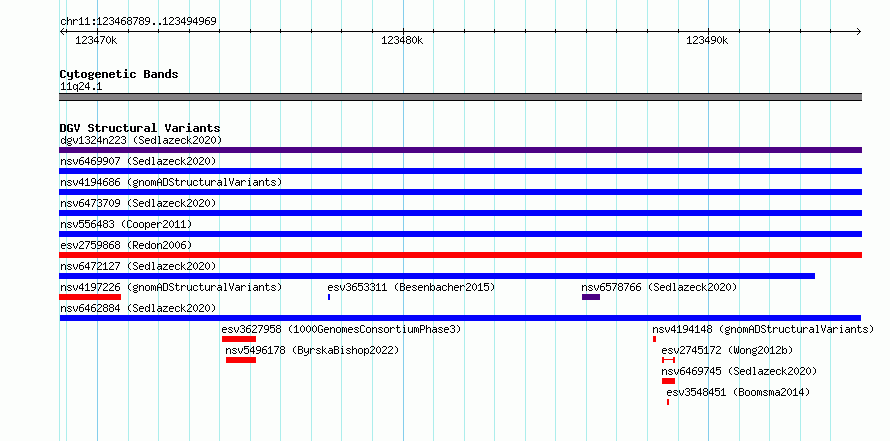This screenshot has height=441, width=890.
Task: Open the nsv6462884 (Sedlazeck2020) label
Action: [x=138, y=308]
